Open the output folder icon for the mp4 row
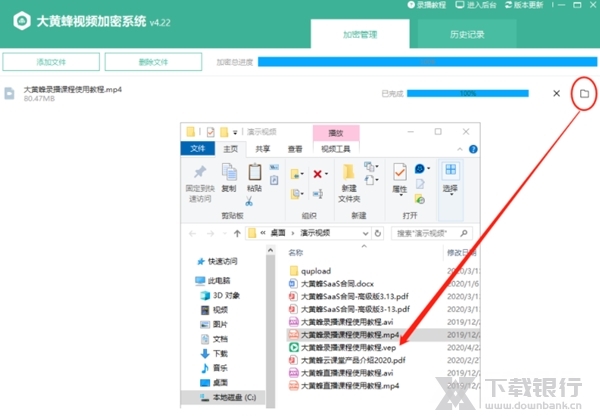Screen dimensions: 600x419 (x=584, y=93)
